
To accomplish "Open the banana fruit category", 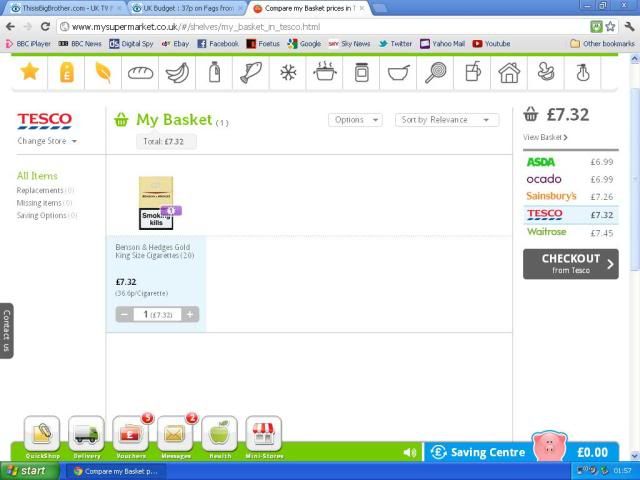I will tap(178, 73).
